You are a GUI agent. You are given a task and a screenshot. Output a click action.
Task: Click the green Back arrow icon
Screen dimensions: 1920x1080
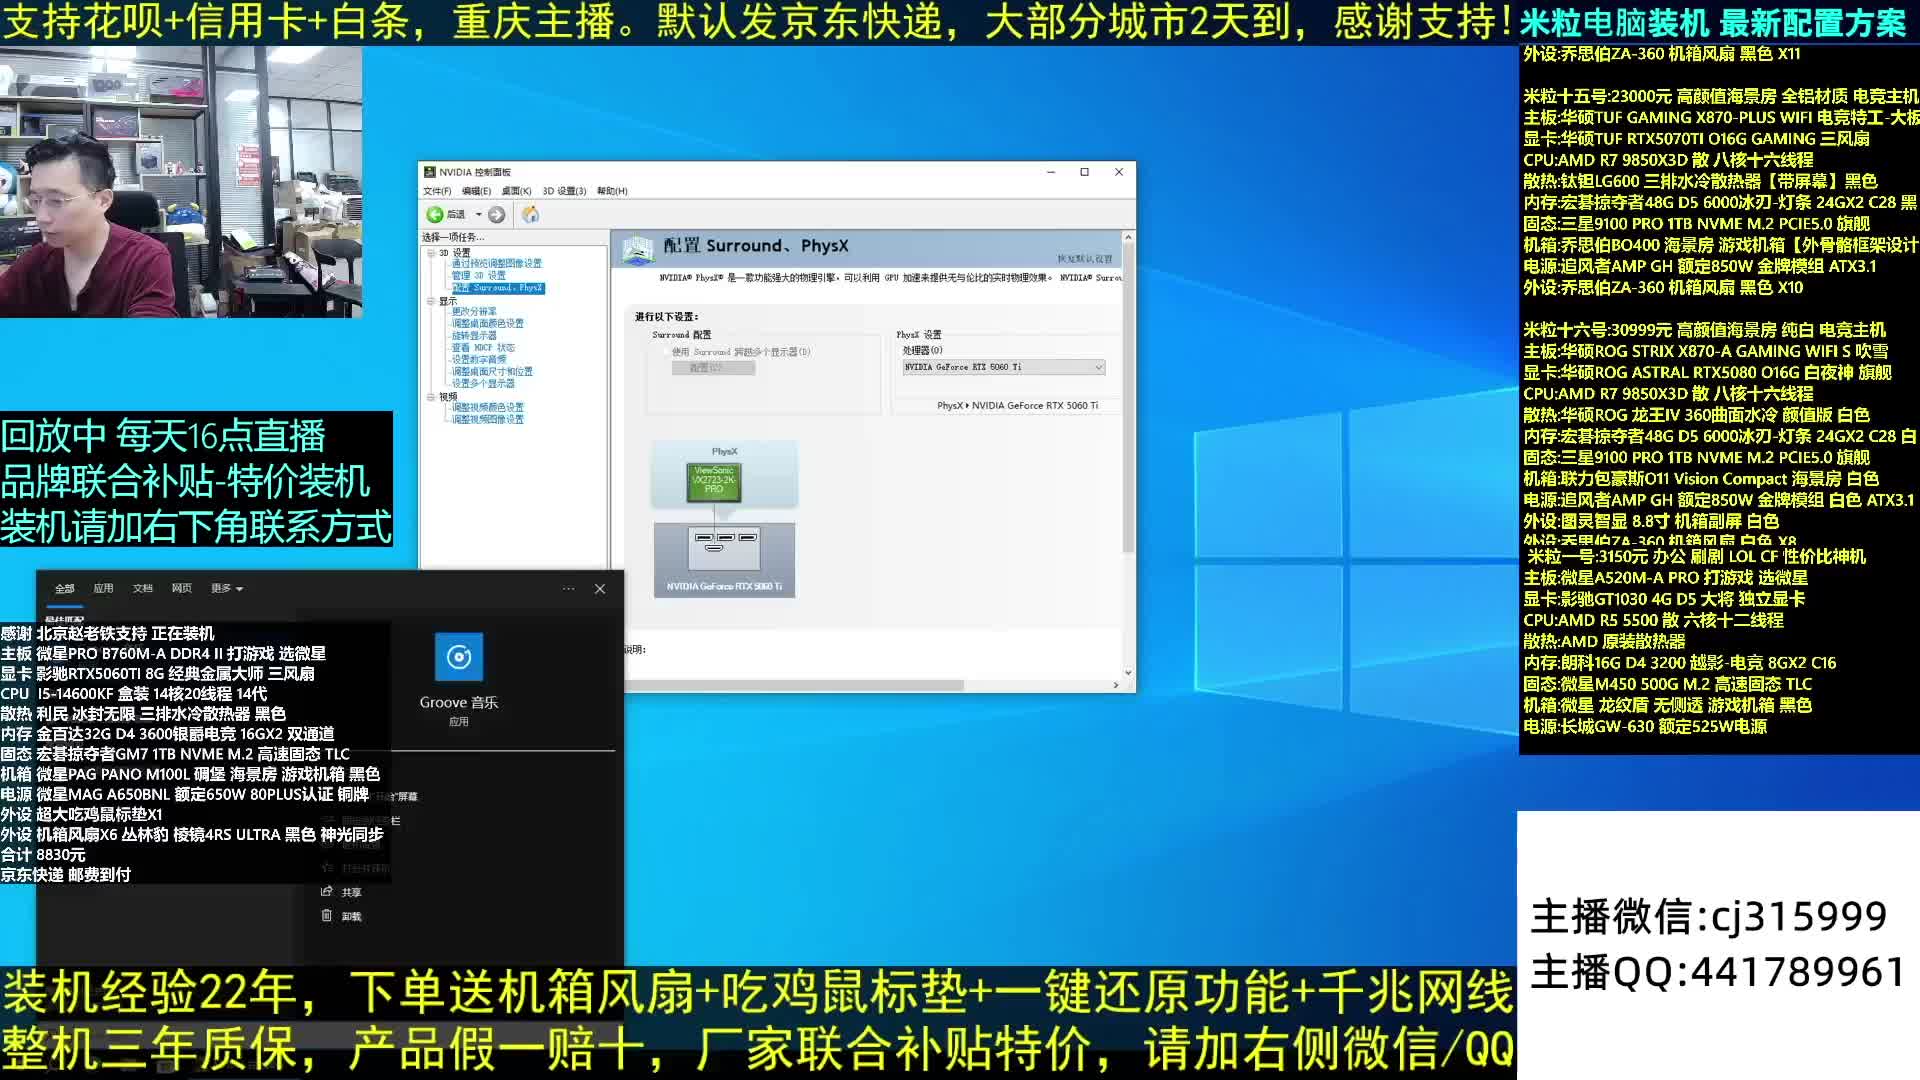(435, 214)
